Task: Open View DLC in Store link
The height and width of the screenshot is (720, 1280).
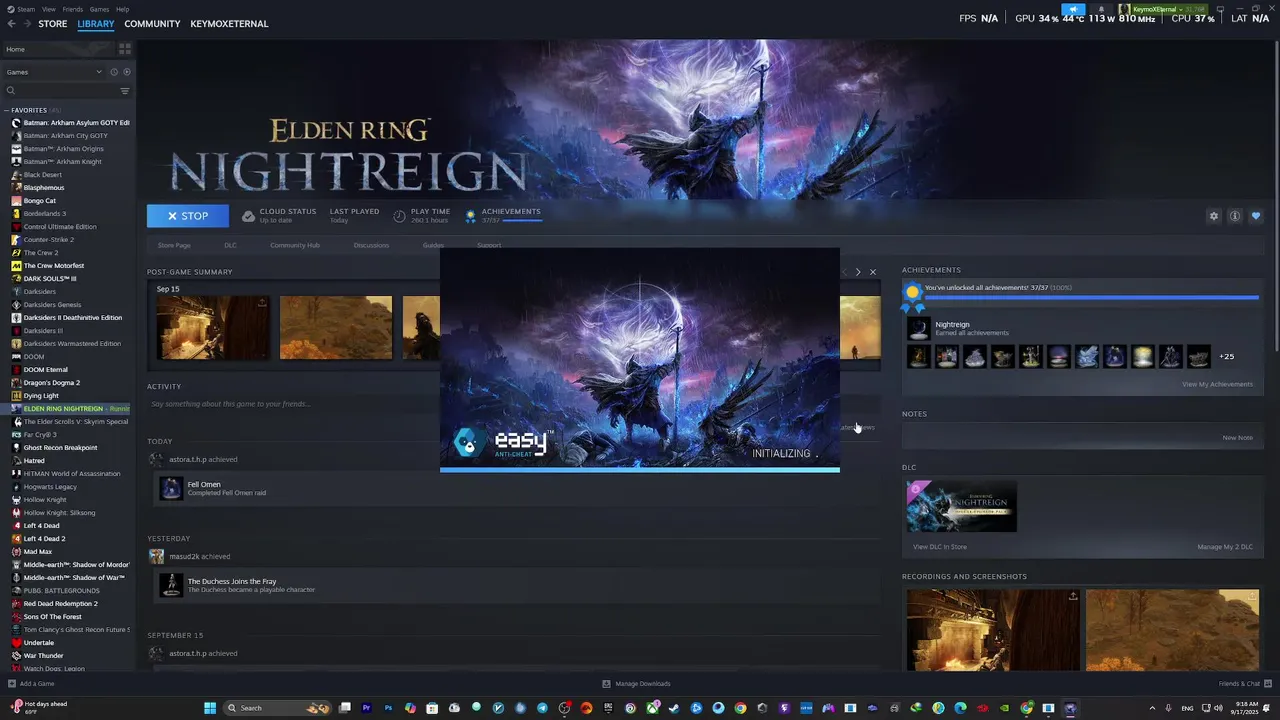Action: [x=940, y=547]
